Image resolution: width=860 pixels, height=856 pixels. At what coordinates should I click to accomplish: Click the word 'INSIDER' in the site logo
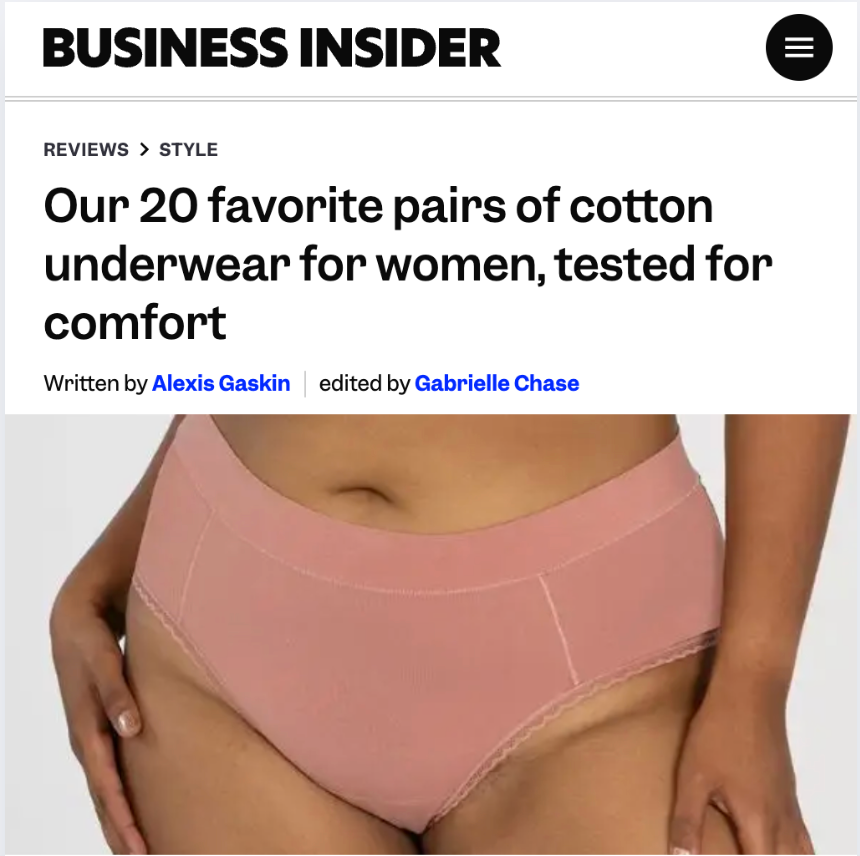400,48
